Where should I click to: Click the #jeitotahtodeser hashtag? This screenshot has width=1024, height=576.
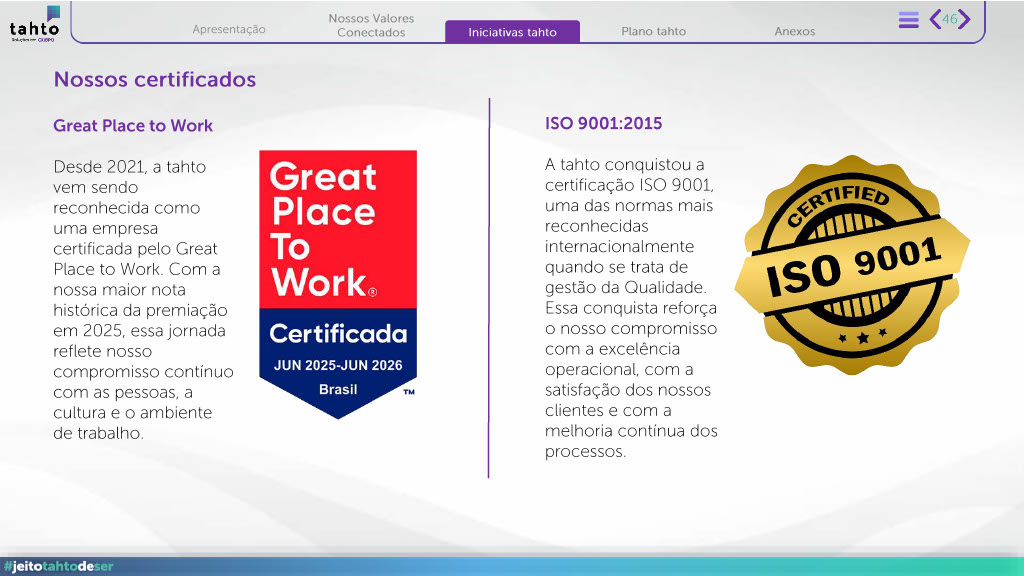pos(59,566)
